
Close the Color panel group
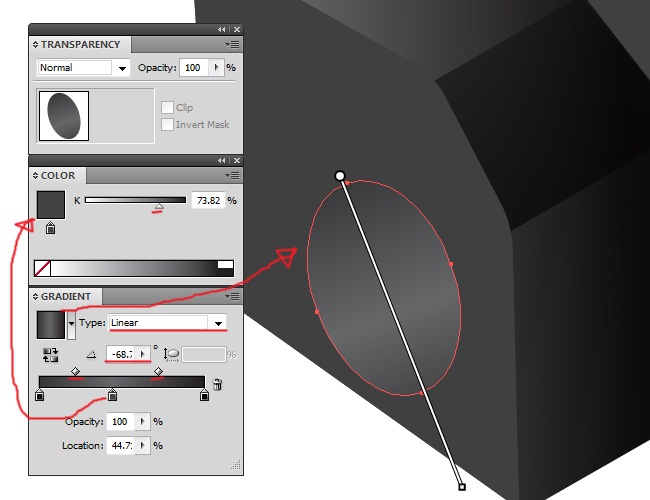(x=237, y=160)
